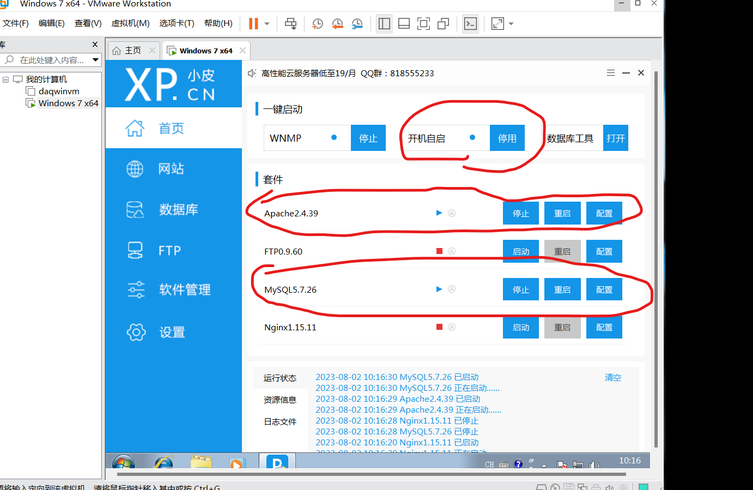Image resolution: width=753 pixels, height=490 pixels.
Task: Open the power options arrow beside the pause icon
Action: point(267,24)
